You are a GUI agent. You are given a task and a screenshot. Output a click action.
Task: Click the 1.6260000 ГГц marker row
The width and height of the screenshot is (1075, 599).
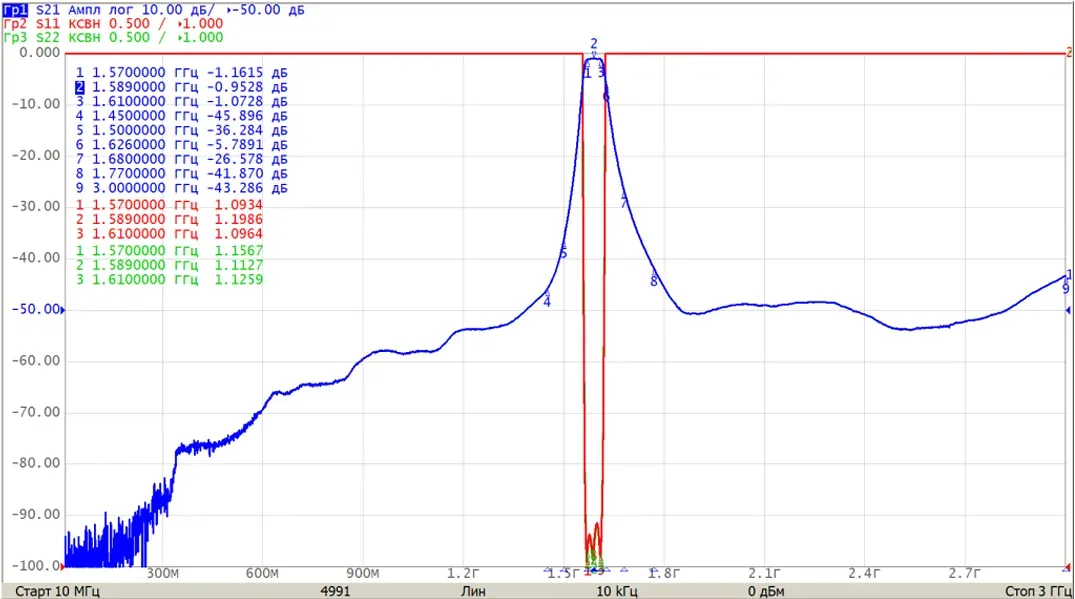pos(182,145)
